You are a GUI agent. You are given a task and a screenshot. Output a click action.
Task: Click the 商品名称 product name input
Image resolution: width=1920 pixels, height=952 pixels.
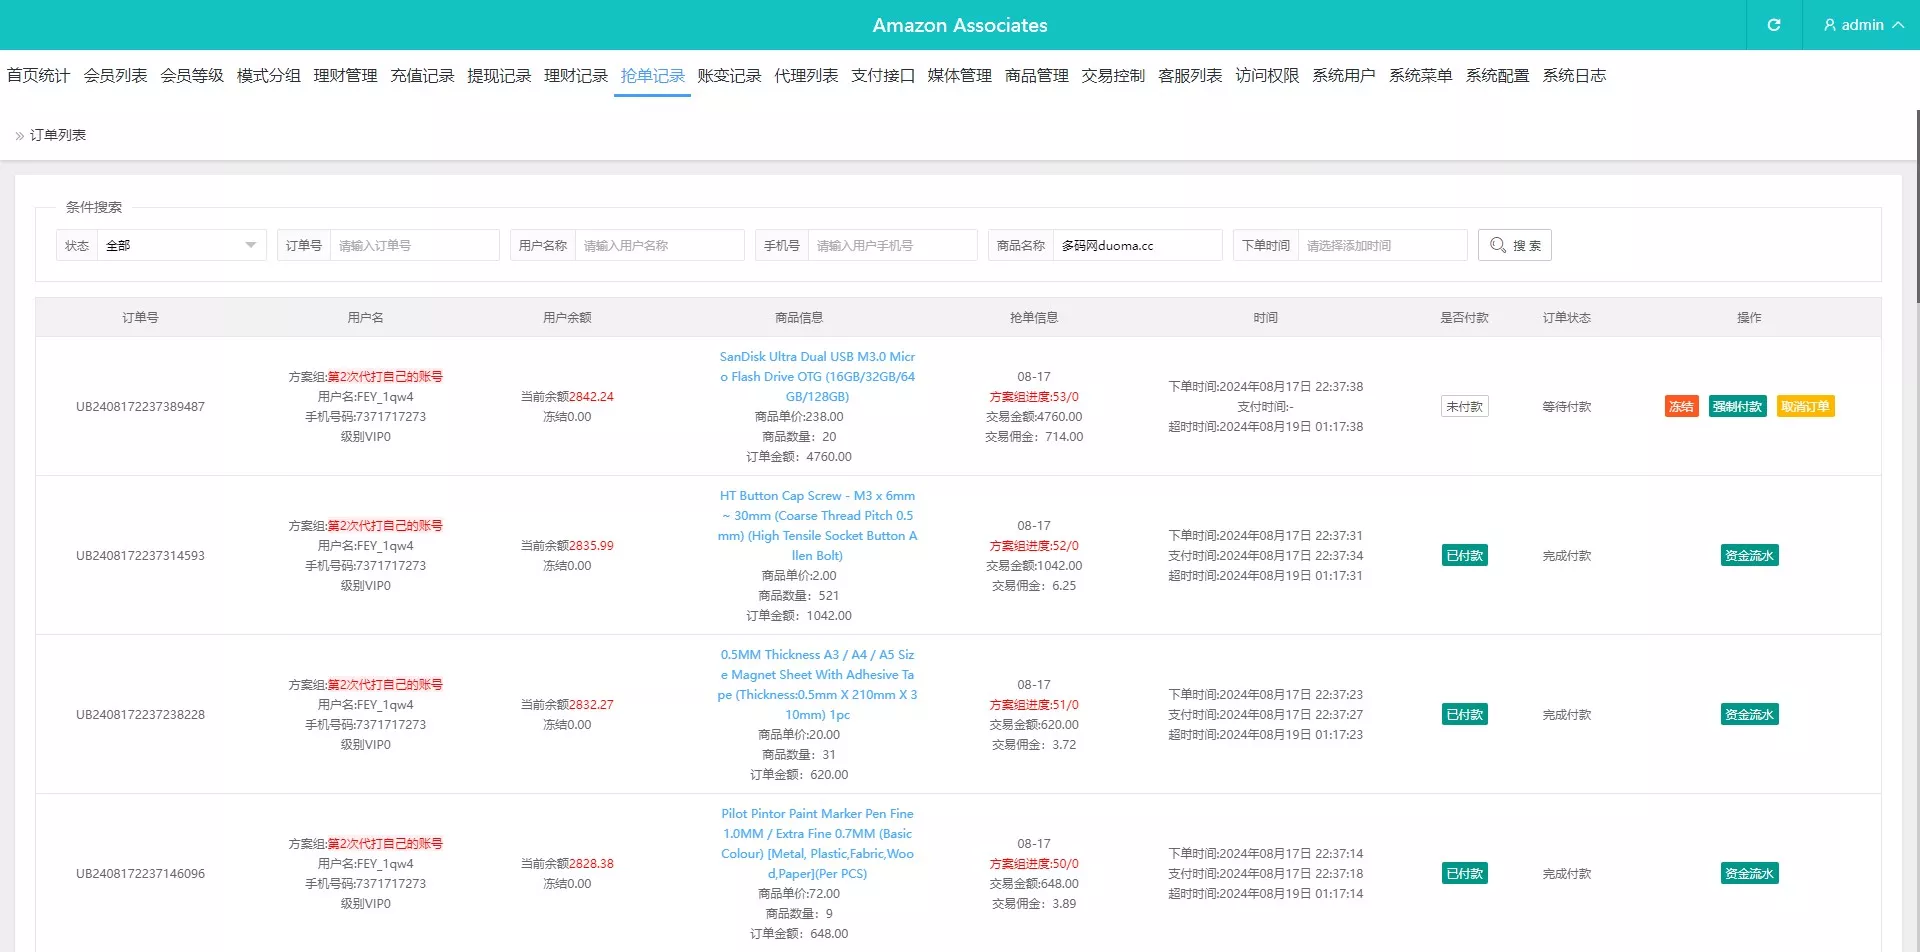pyautogui.click(x=1136, y=245)
